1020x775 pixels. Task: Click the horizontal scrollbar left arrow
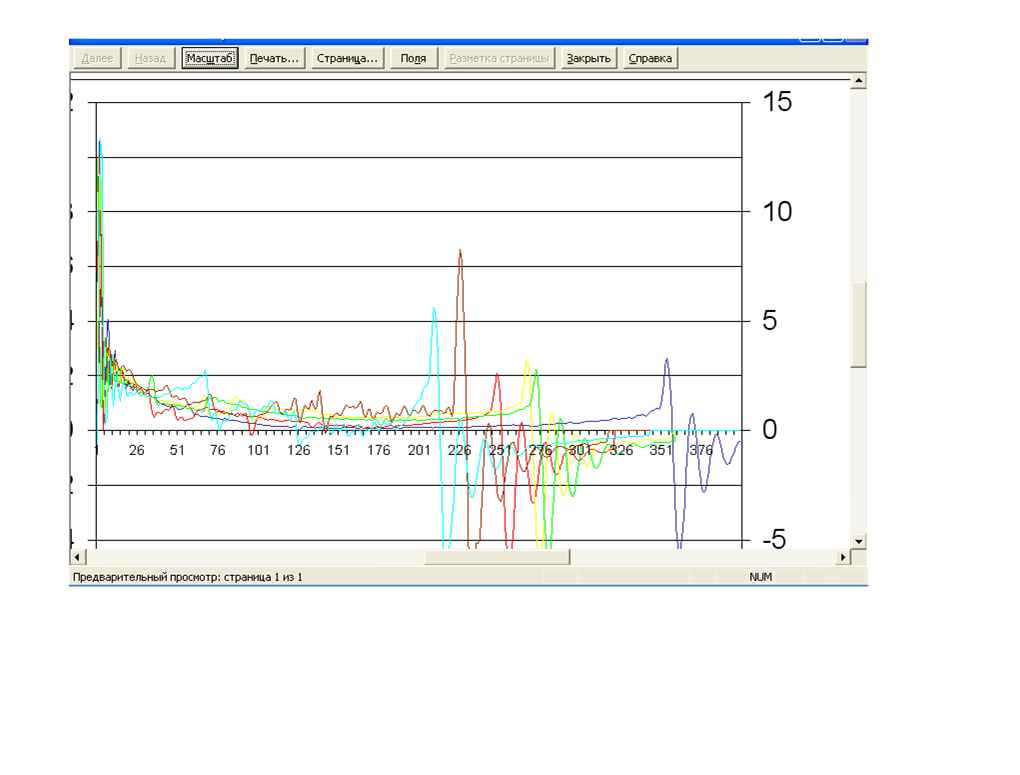coord(77,557)
